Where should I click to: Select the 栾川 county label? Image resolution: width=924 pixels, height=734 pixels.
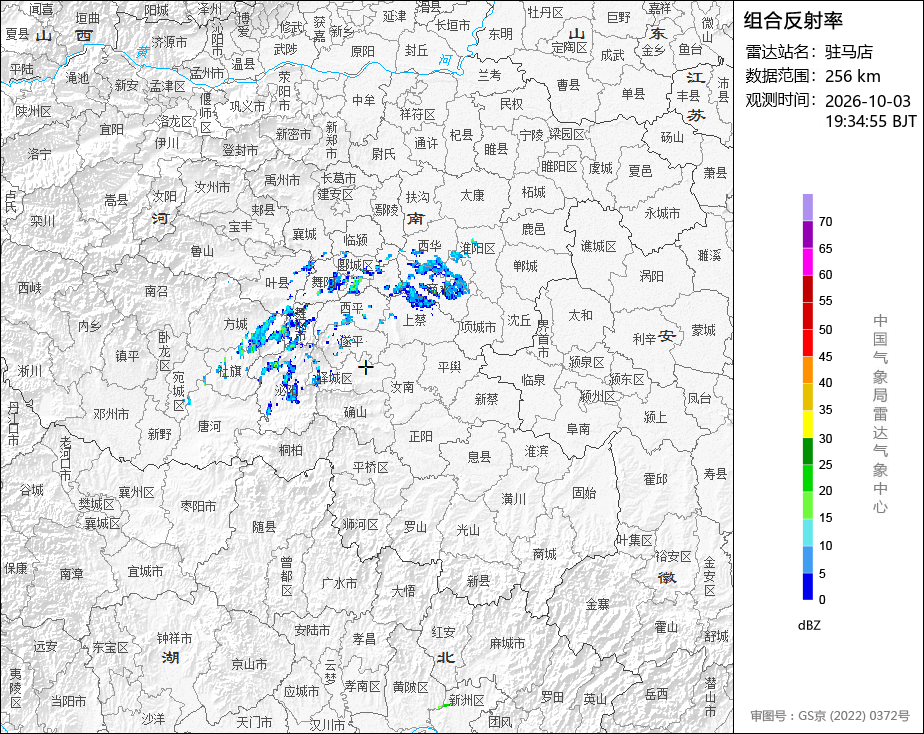point(42,221)
